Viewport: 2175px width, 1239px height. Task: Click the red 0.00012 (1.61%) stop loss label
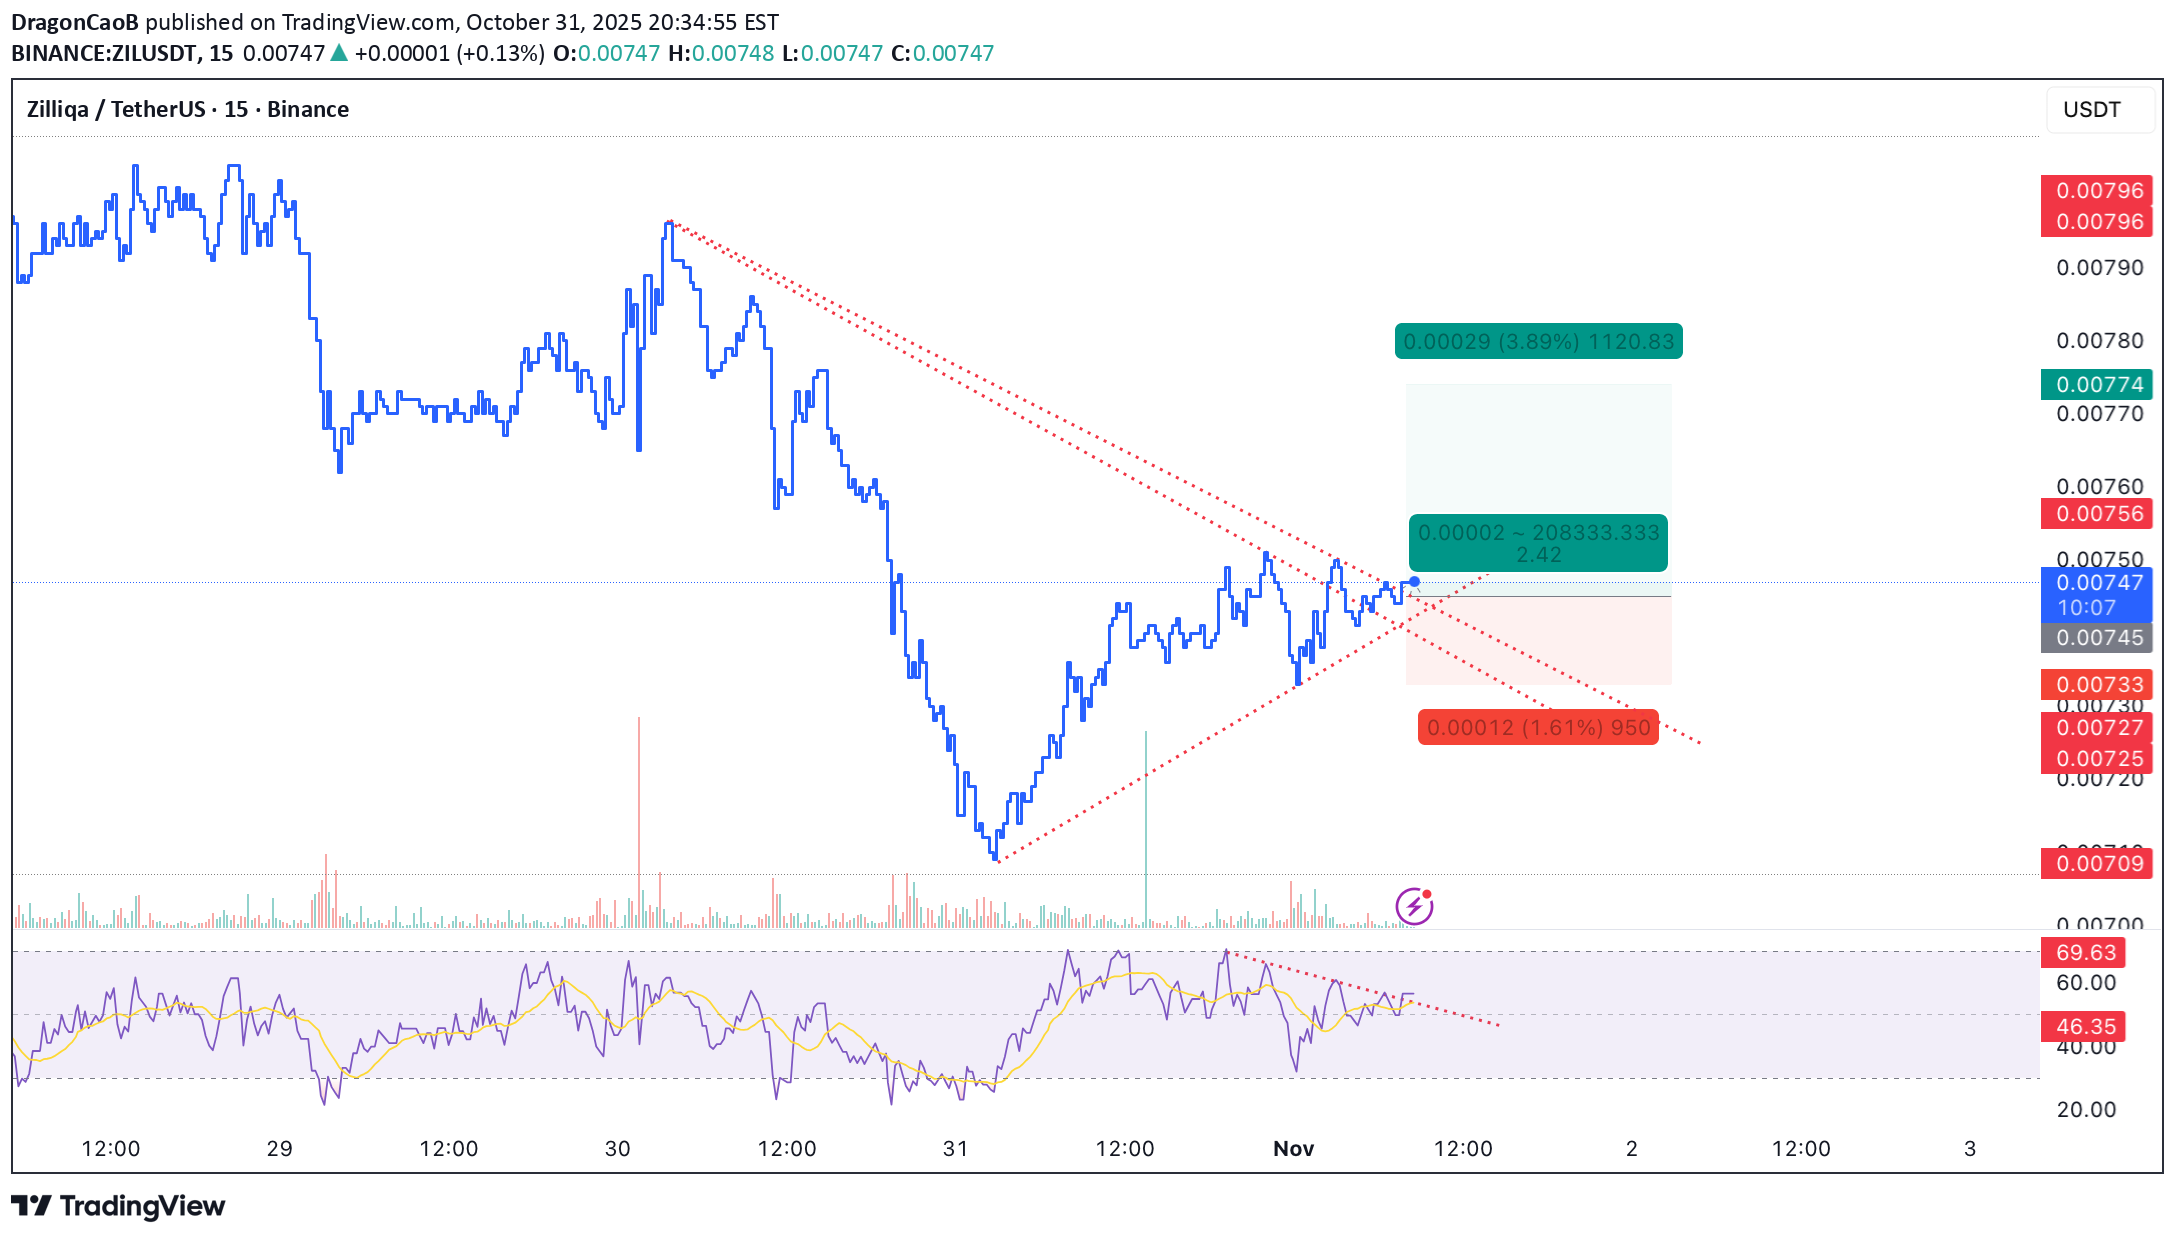(1538, 728)
